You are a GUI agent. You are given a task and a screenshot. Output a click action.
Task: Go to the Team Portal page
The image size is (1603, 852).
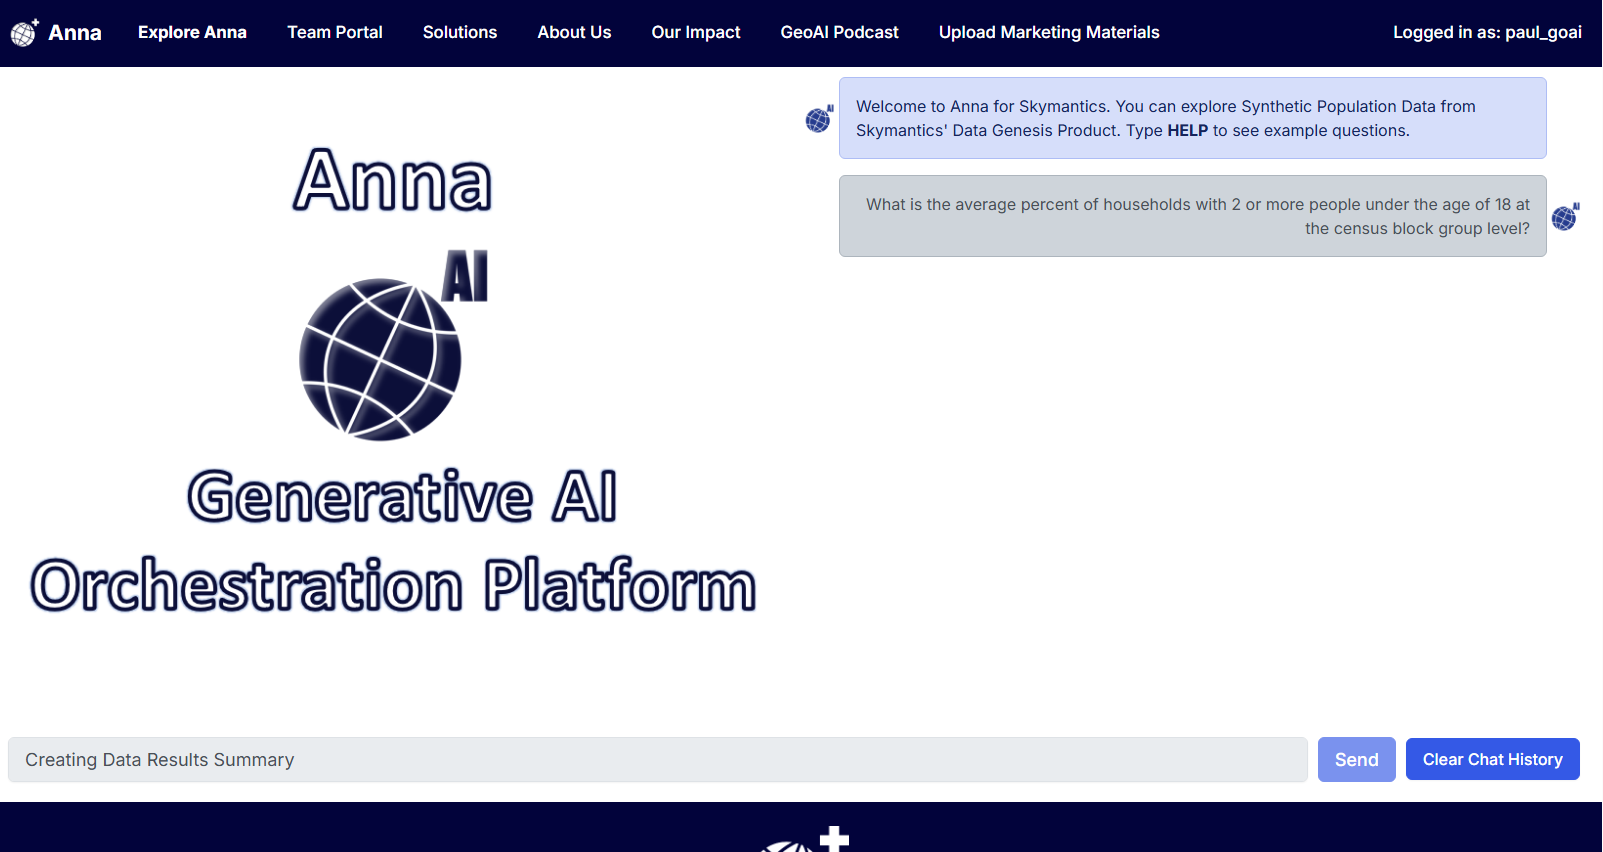pos(335,32)
